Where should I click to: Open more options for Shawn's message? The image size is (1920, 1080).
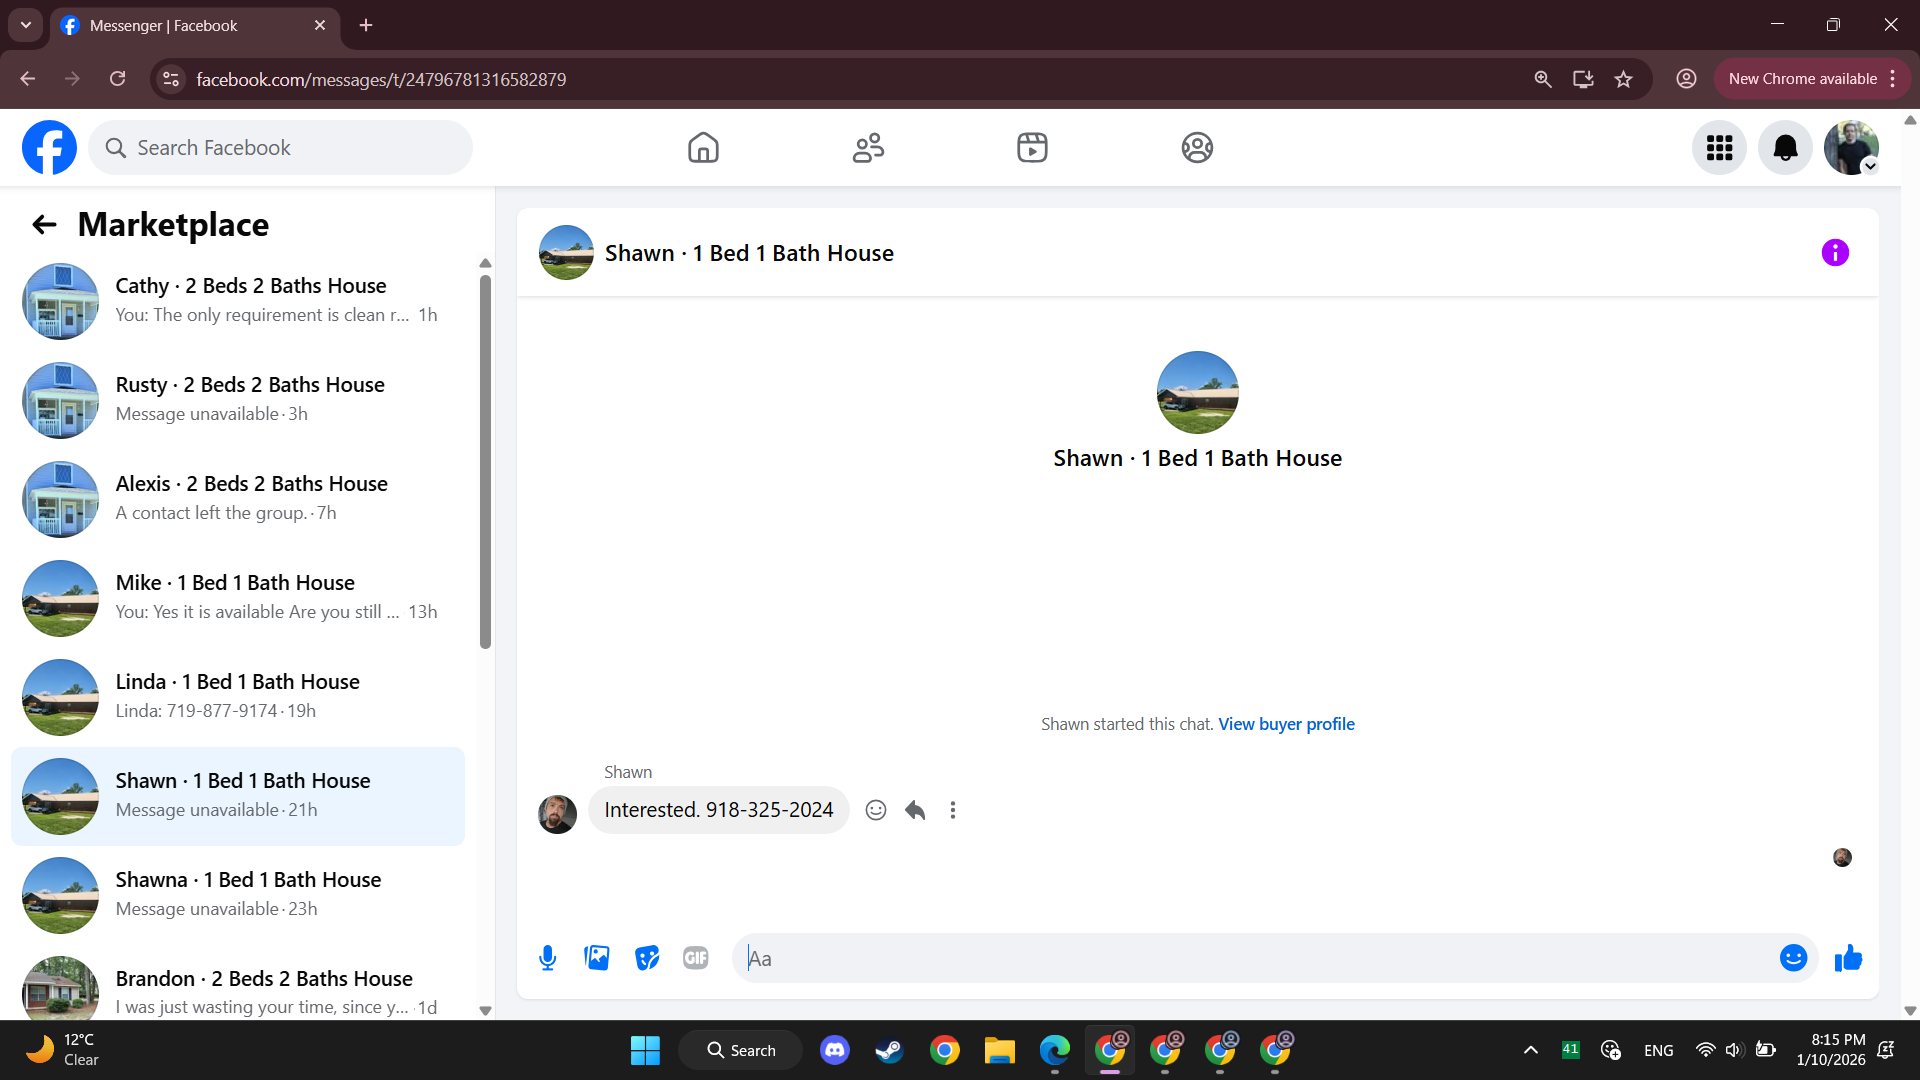point(953,810)
